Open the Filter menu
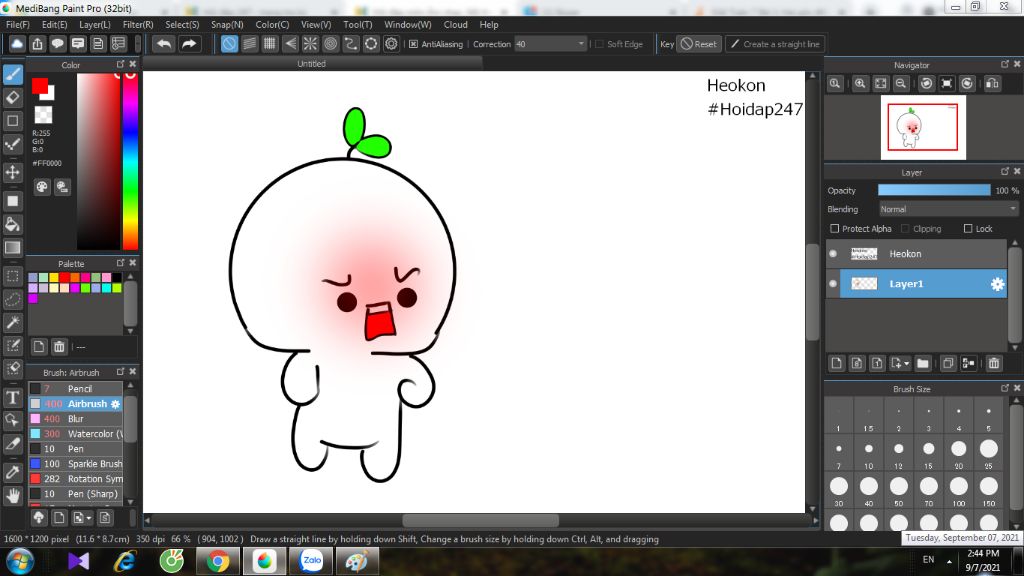The height and width of the screenshot is (576, 1024). pos(138,25)
